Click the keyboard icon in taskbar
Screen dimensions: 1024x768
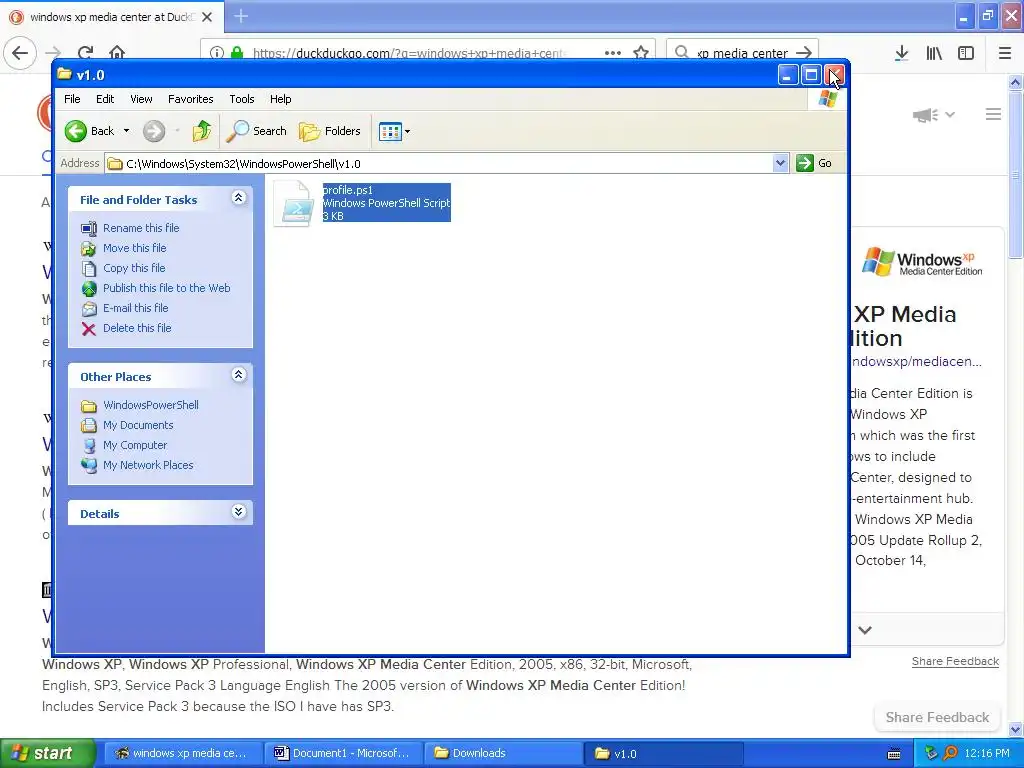click(894, 754)
